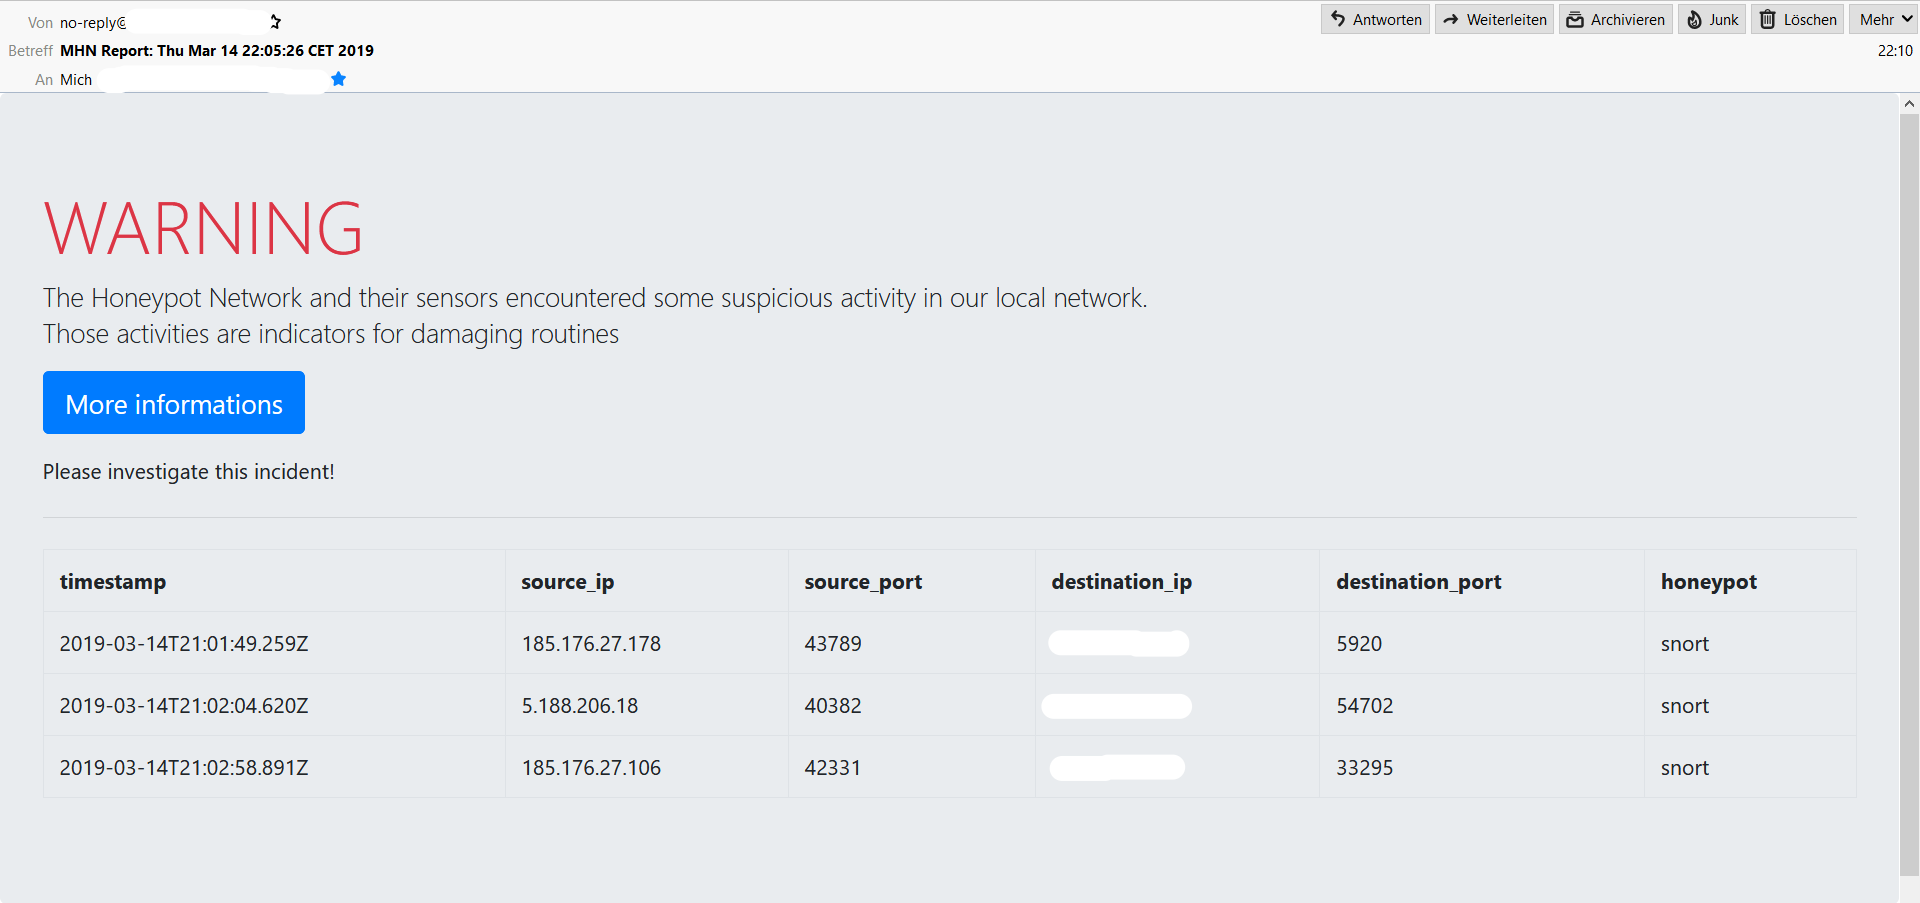Viewport: 1920px width, 903px height.
Task: Click source IP 5.188.206.18
Action: [580, 706]
